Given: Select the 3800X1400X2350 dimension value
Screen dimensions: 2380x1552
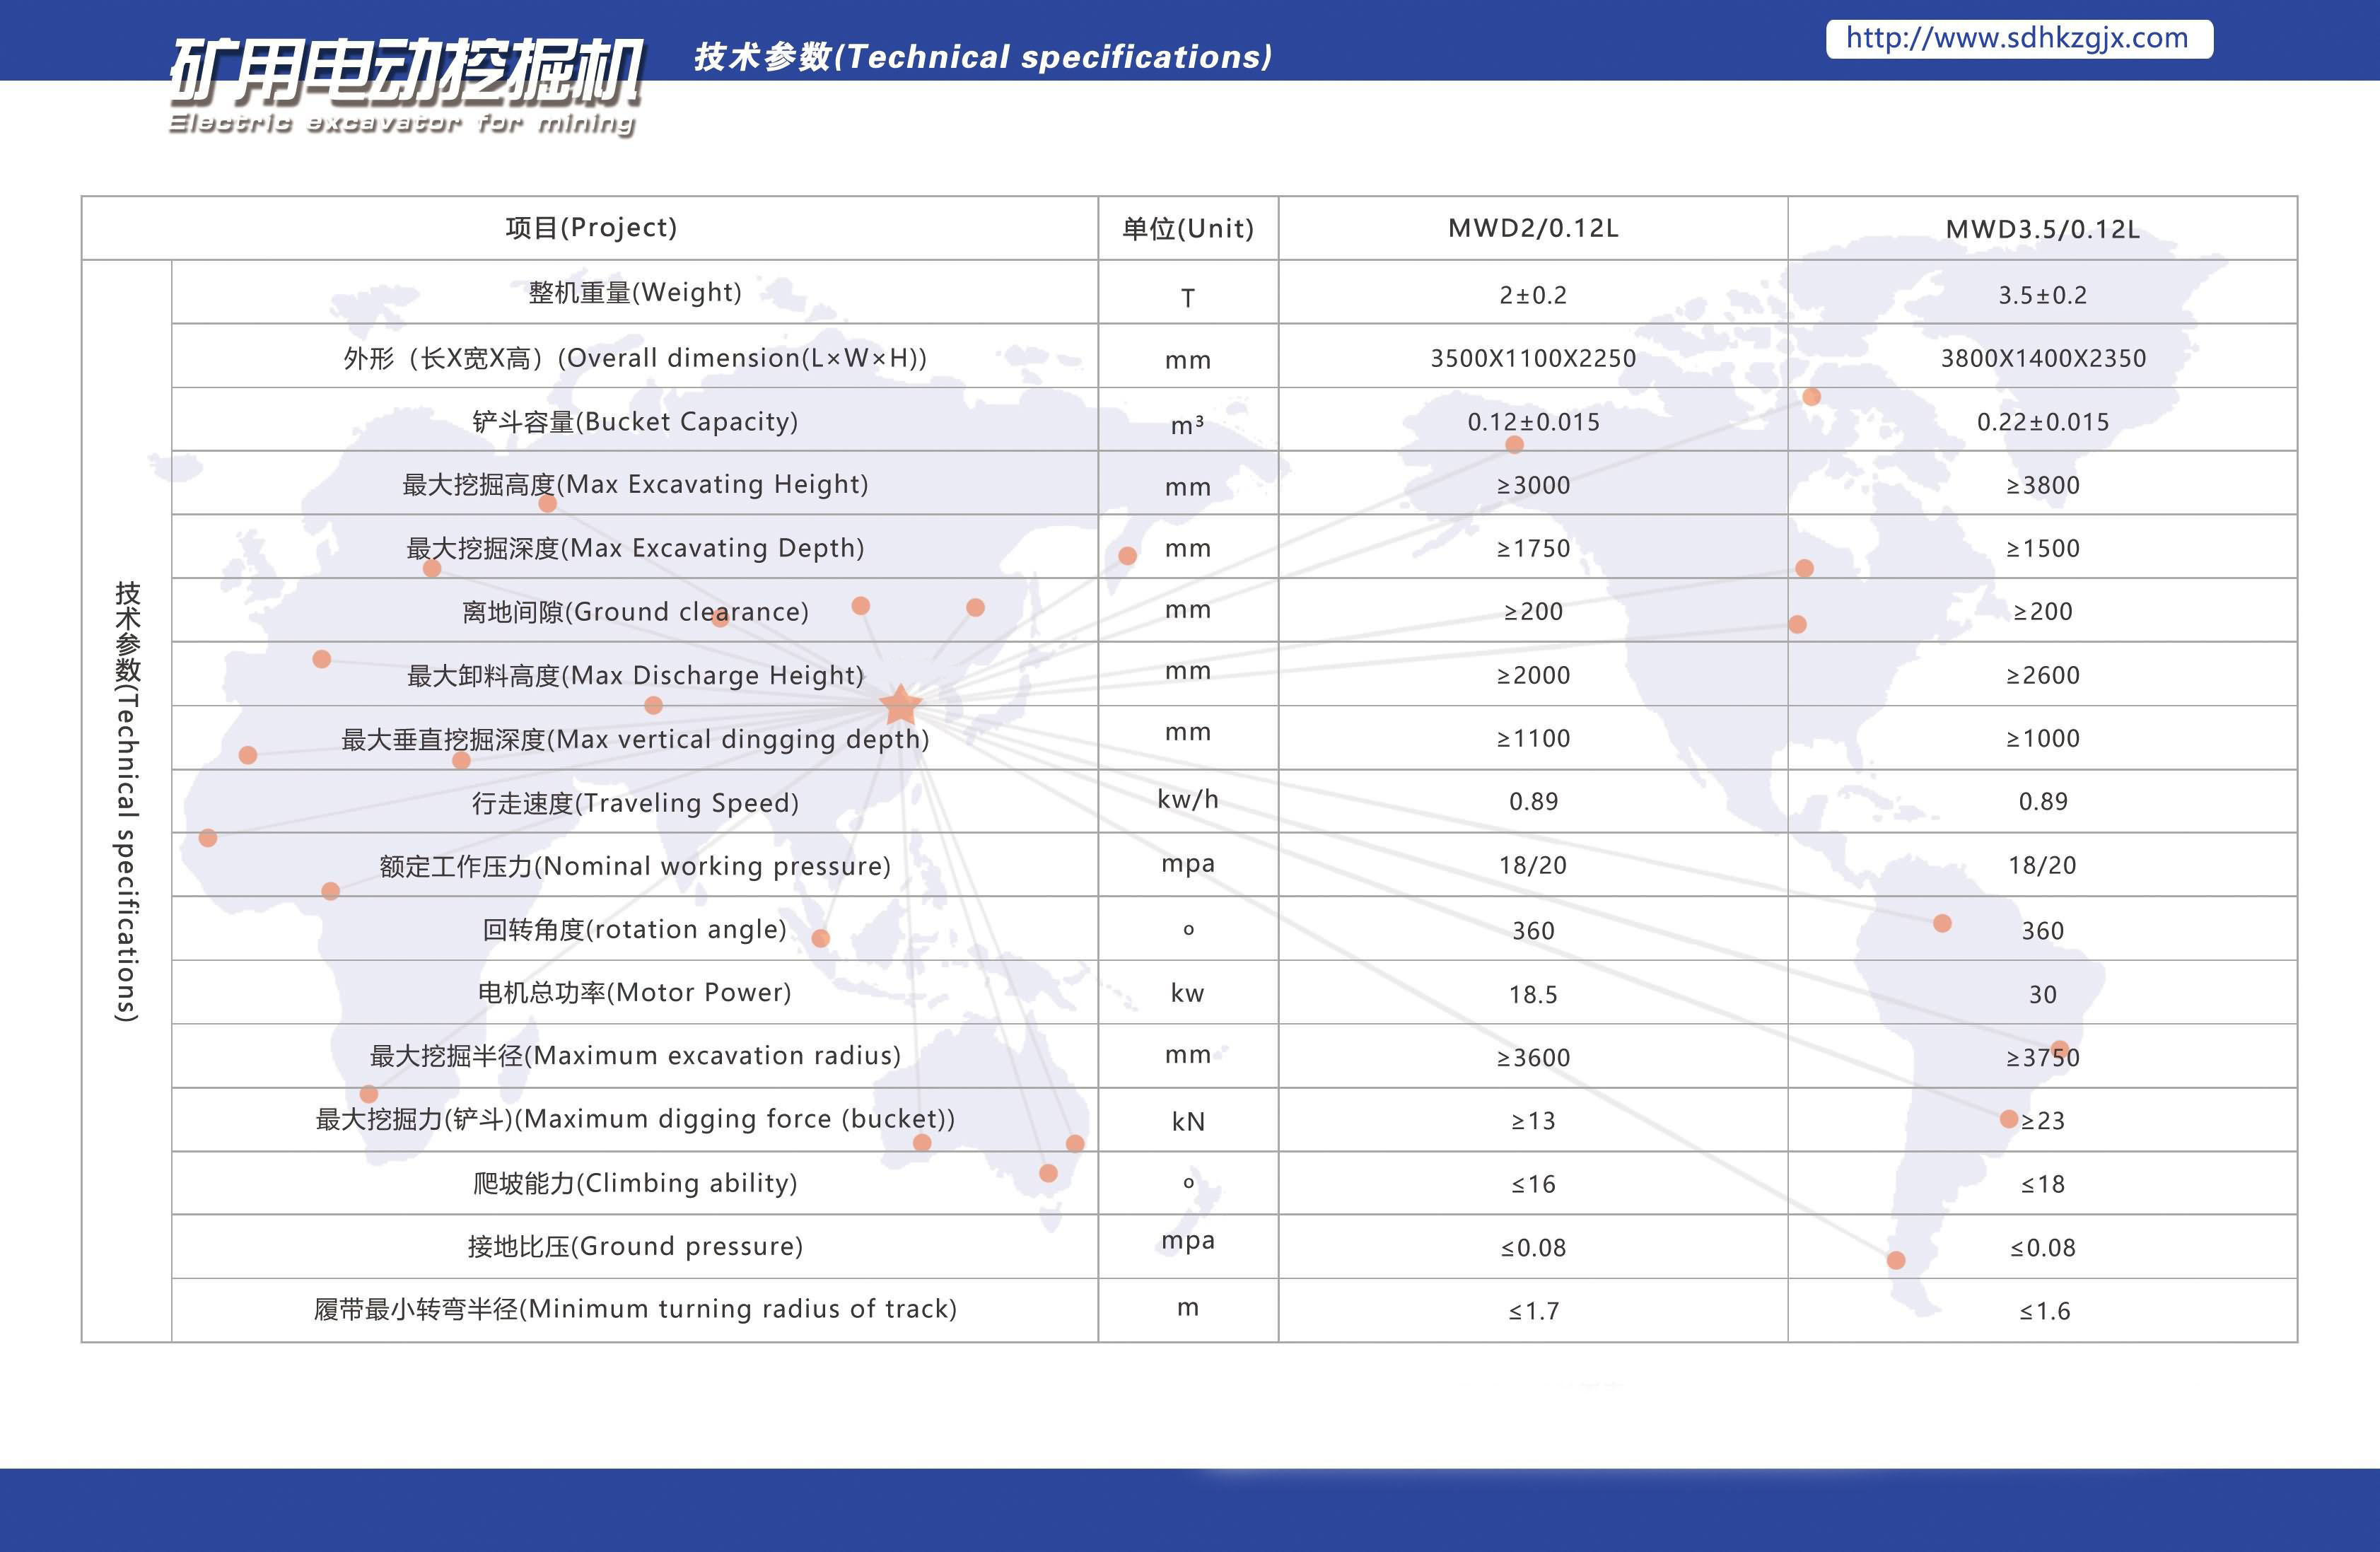Looking at the screenshot, I should [x=2042, y=358].
